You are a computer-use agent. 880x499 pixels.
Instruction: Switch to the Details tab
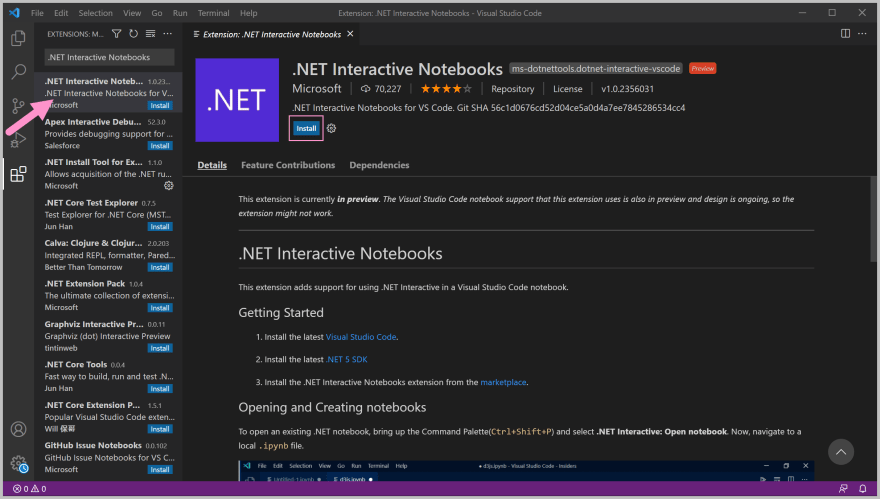(x=212, y=165)
